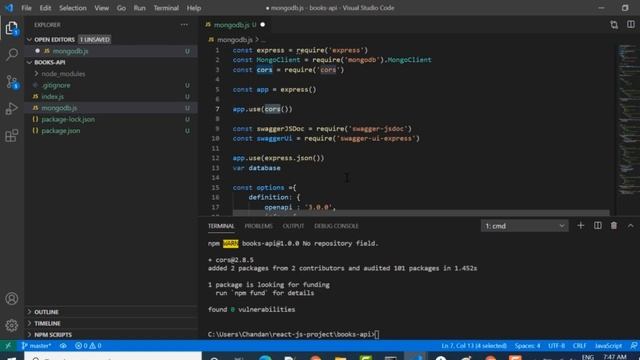640x360 pixels.
Task: Click the open changes icon in editor toolbar
Action: tap(614, 25)
